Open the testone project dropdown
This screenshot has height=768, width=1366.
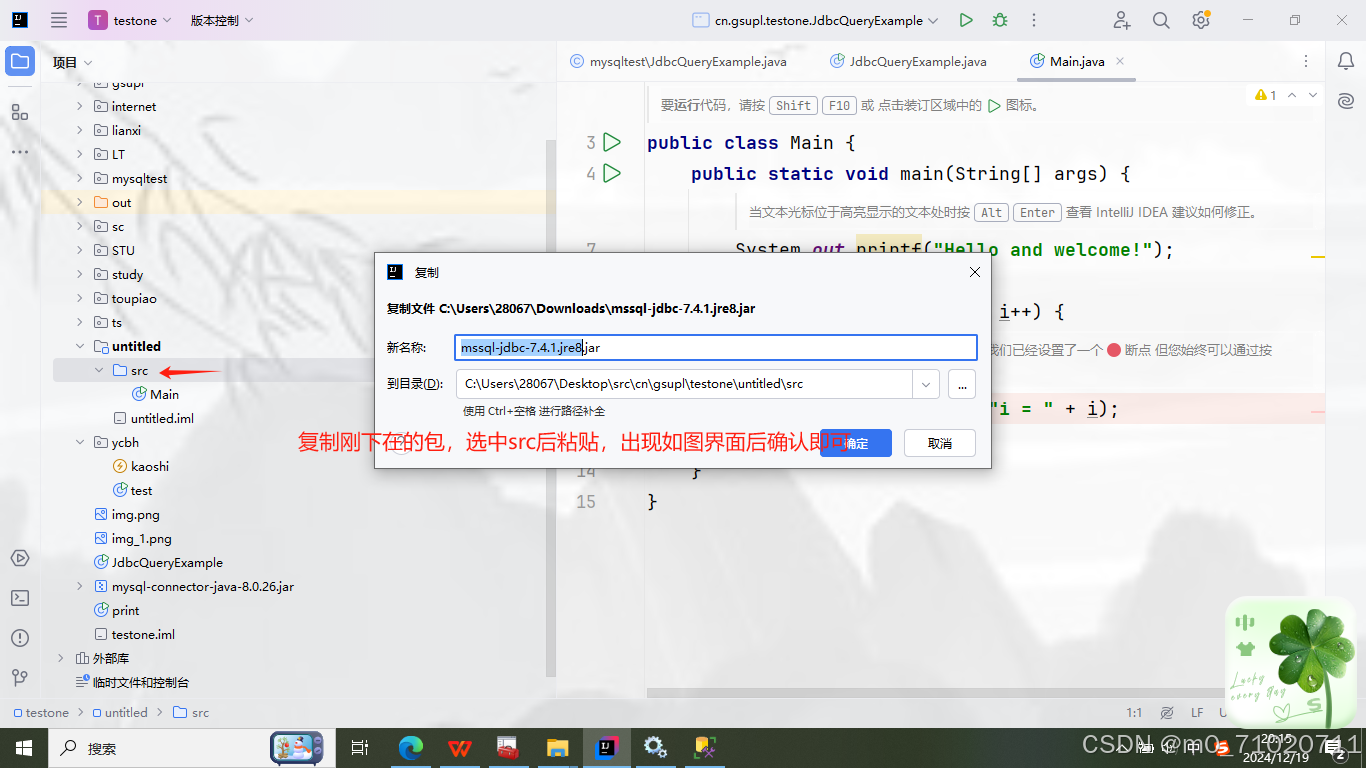click(129, 20)
